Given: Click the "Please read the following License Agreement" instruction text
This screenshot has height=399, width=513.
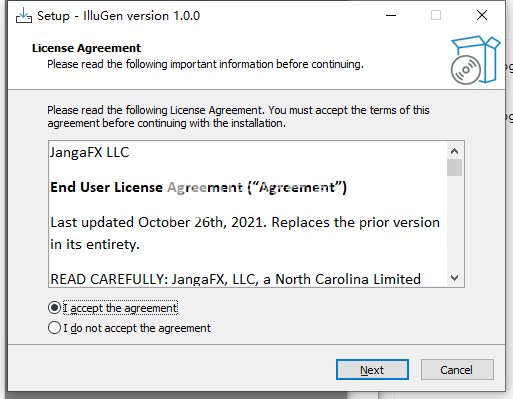Looking at the screenshot, I should (x=238, y=117).
